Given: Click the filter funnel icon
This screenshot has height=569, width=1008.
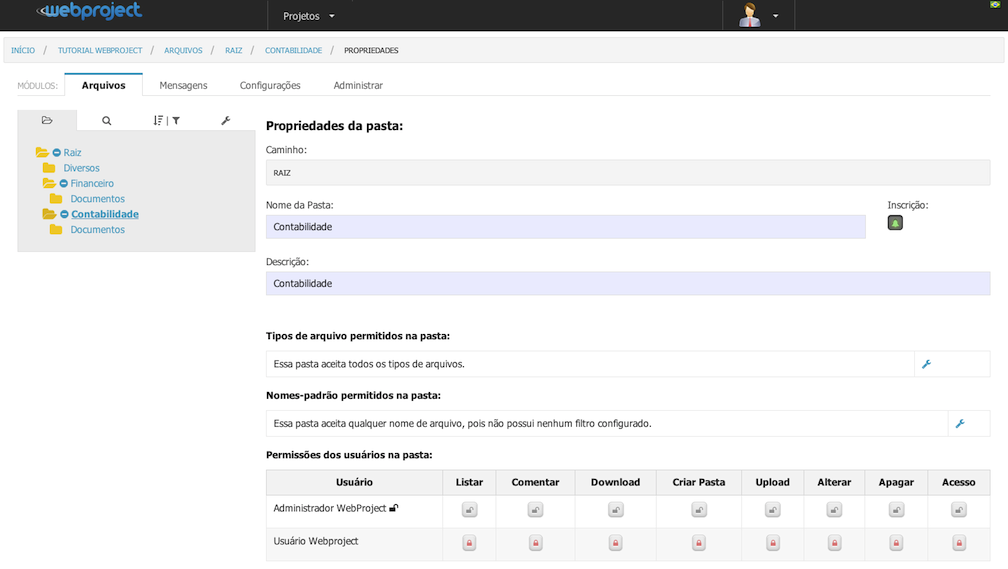Looking at the screenshot, I should point(176,120).
